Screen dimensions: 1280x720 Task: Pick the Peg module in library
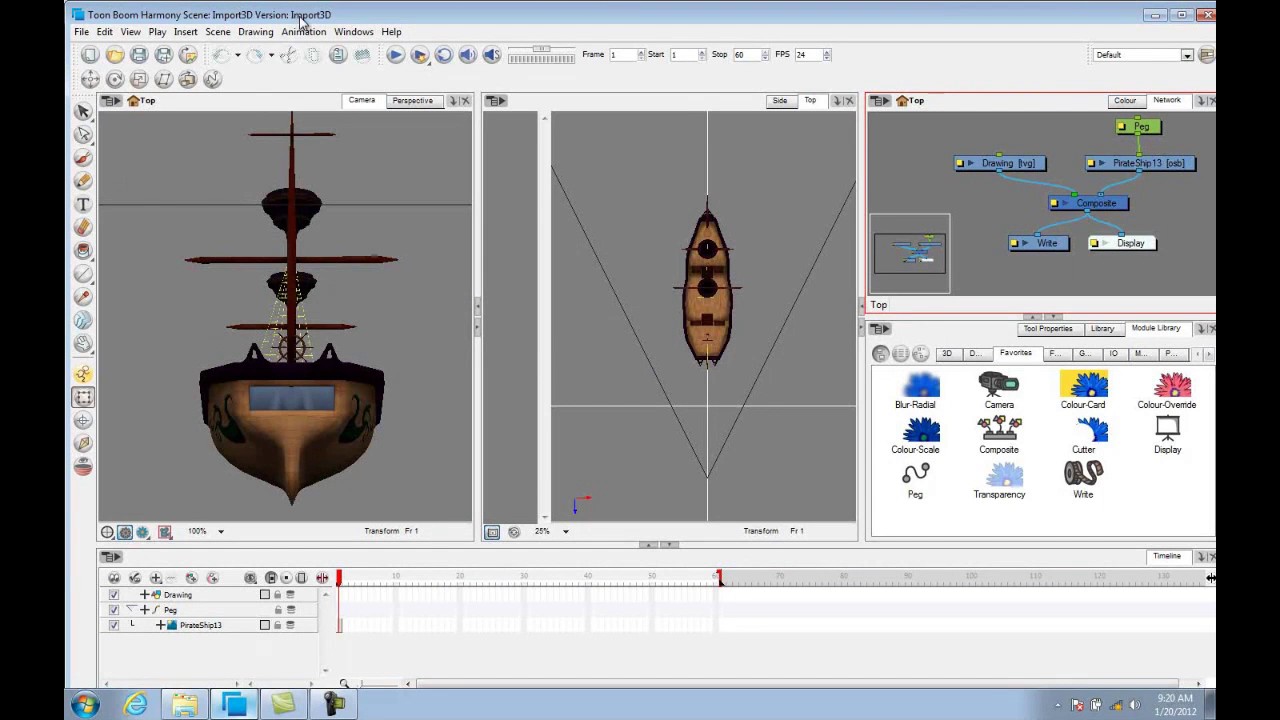click(915, 481)
